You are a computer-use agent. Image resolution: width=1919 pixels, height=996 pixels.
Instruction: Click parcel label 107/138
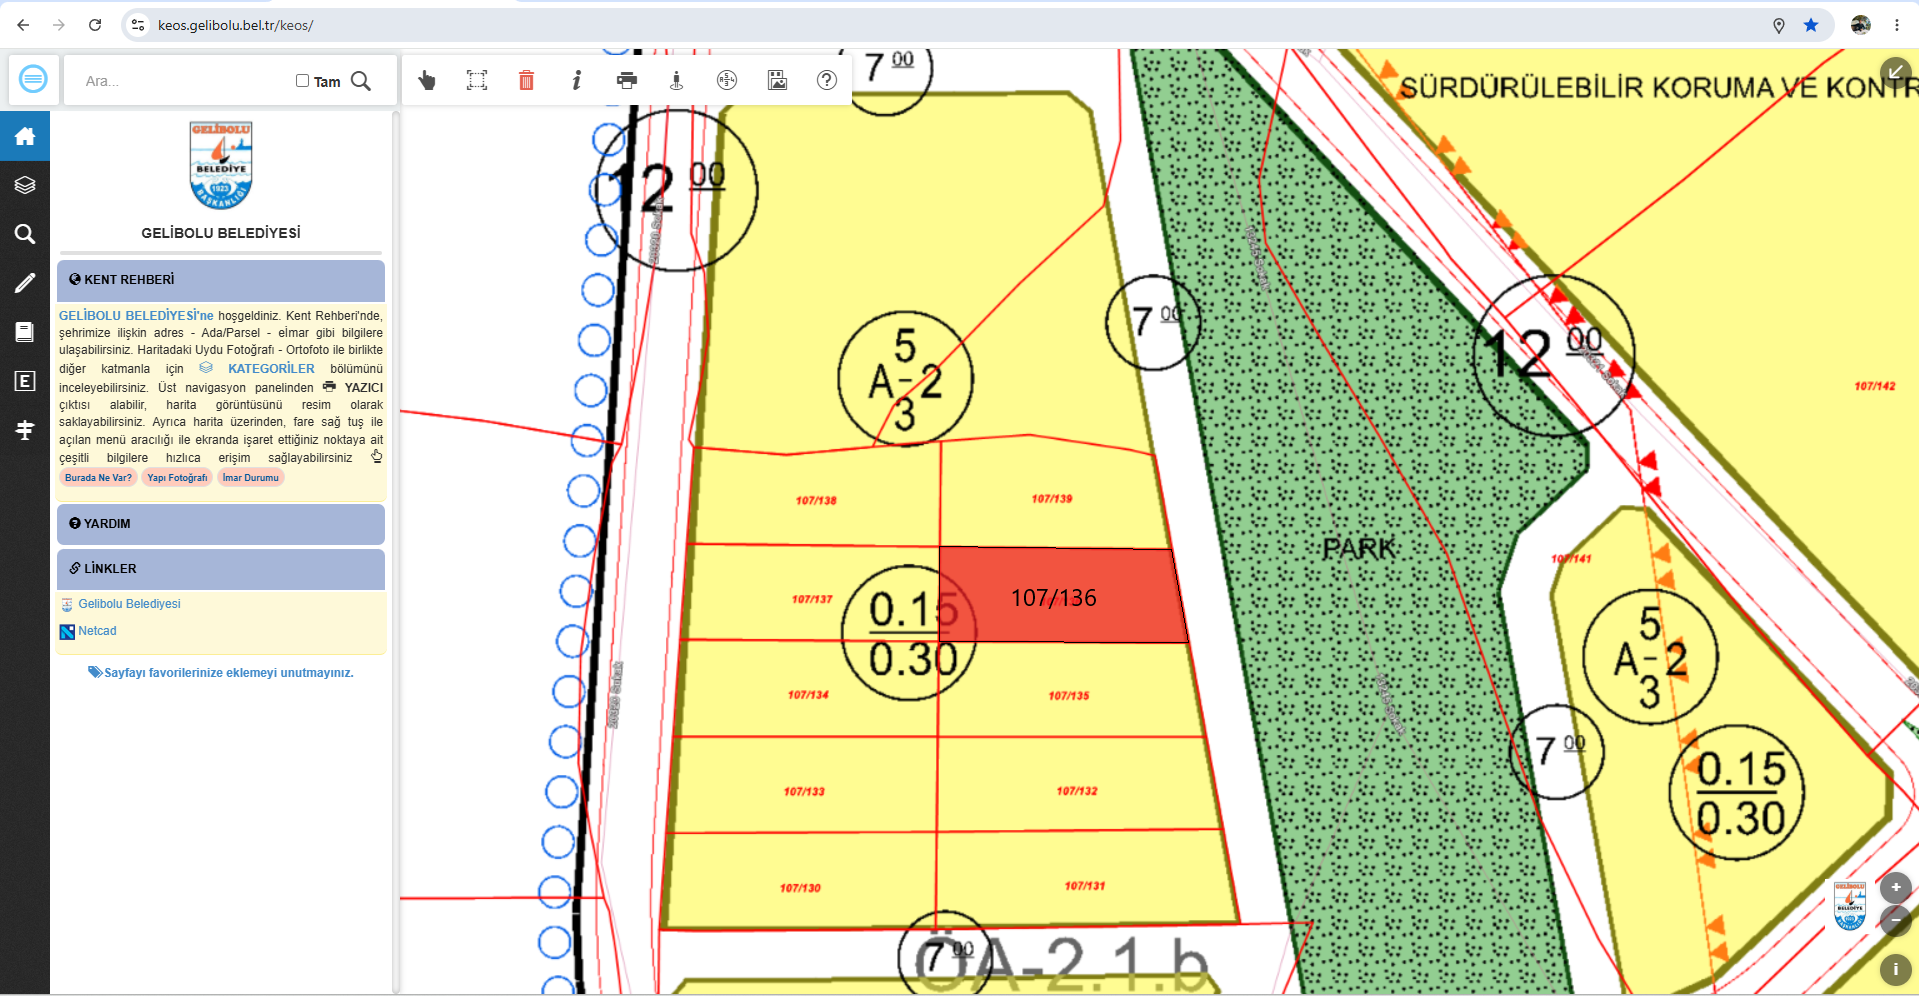(x=816, y=501)
